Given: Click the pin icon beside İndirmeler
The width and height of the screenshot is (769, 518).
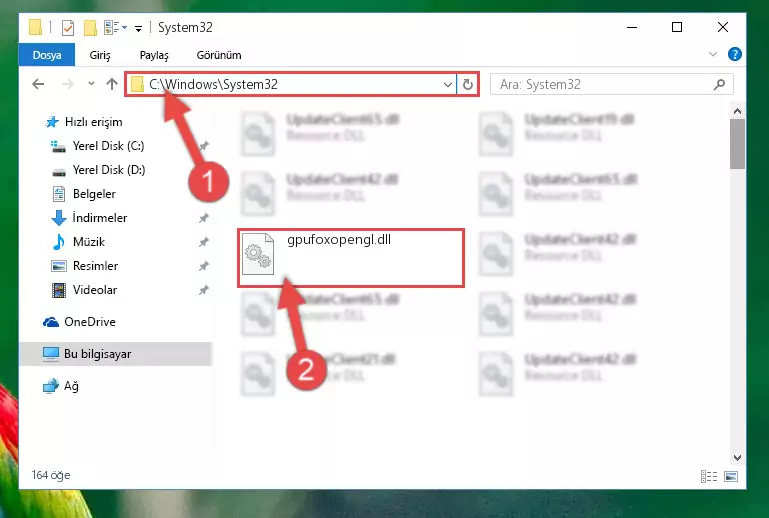Looking at the screenshot, I should pos(204,218).
